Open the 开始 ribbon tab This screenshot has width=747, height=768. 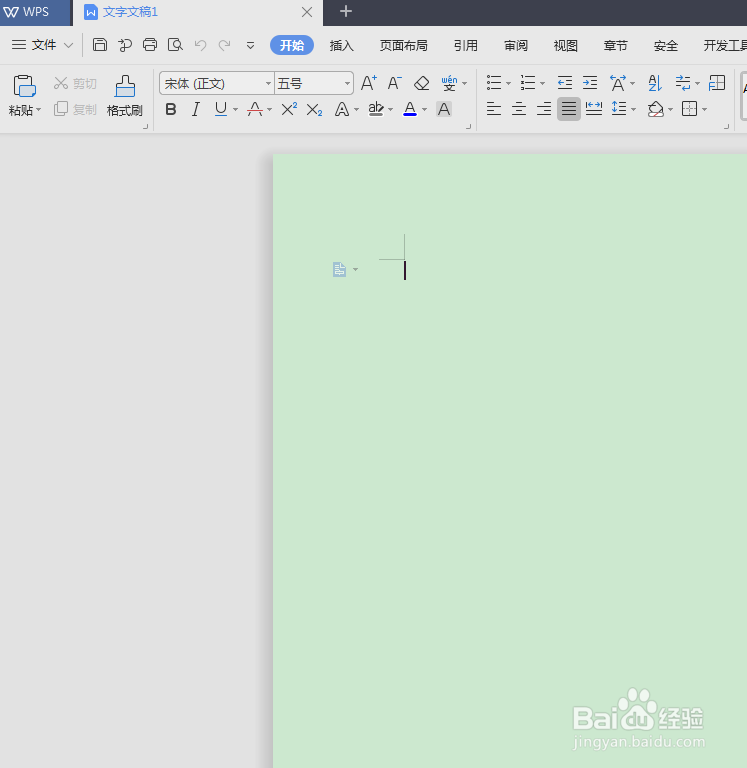tap(292, 46)
